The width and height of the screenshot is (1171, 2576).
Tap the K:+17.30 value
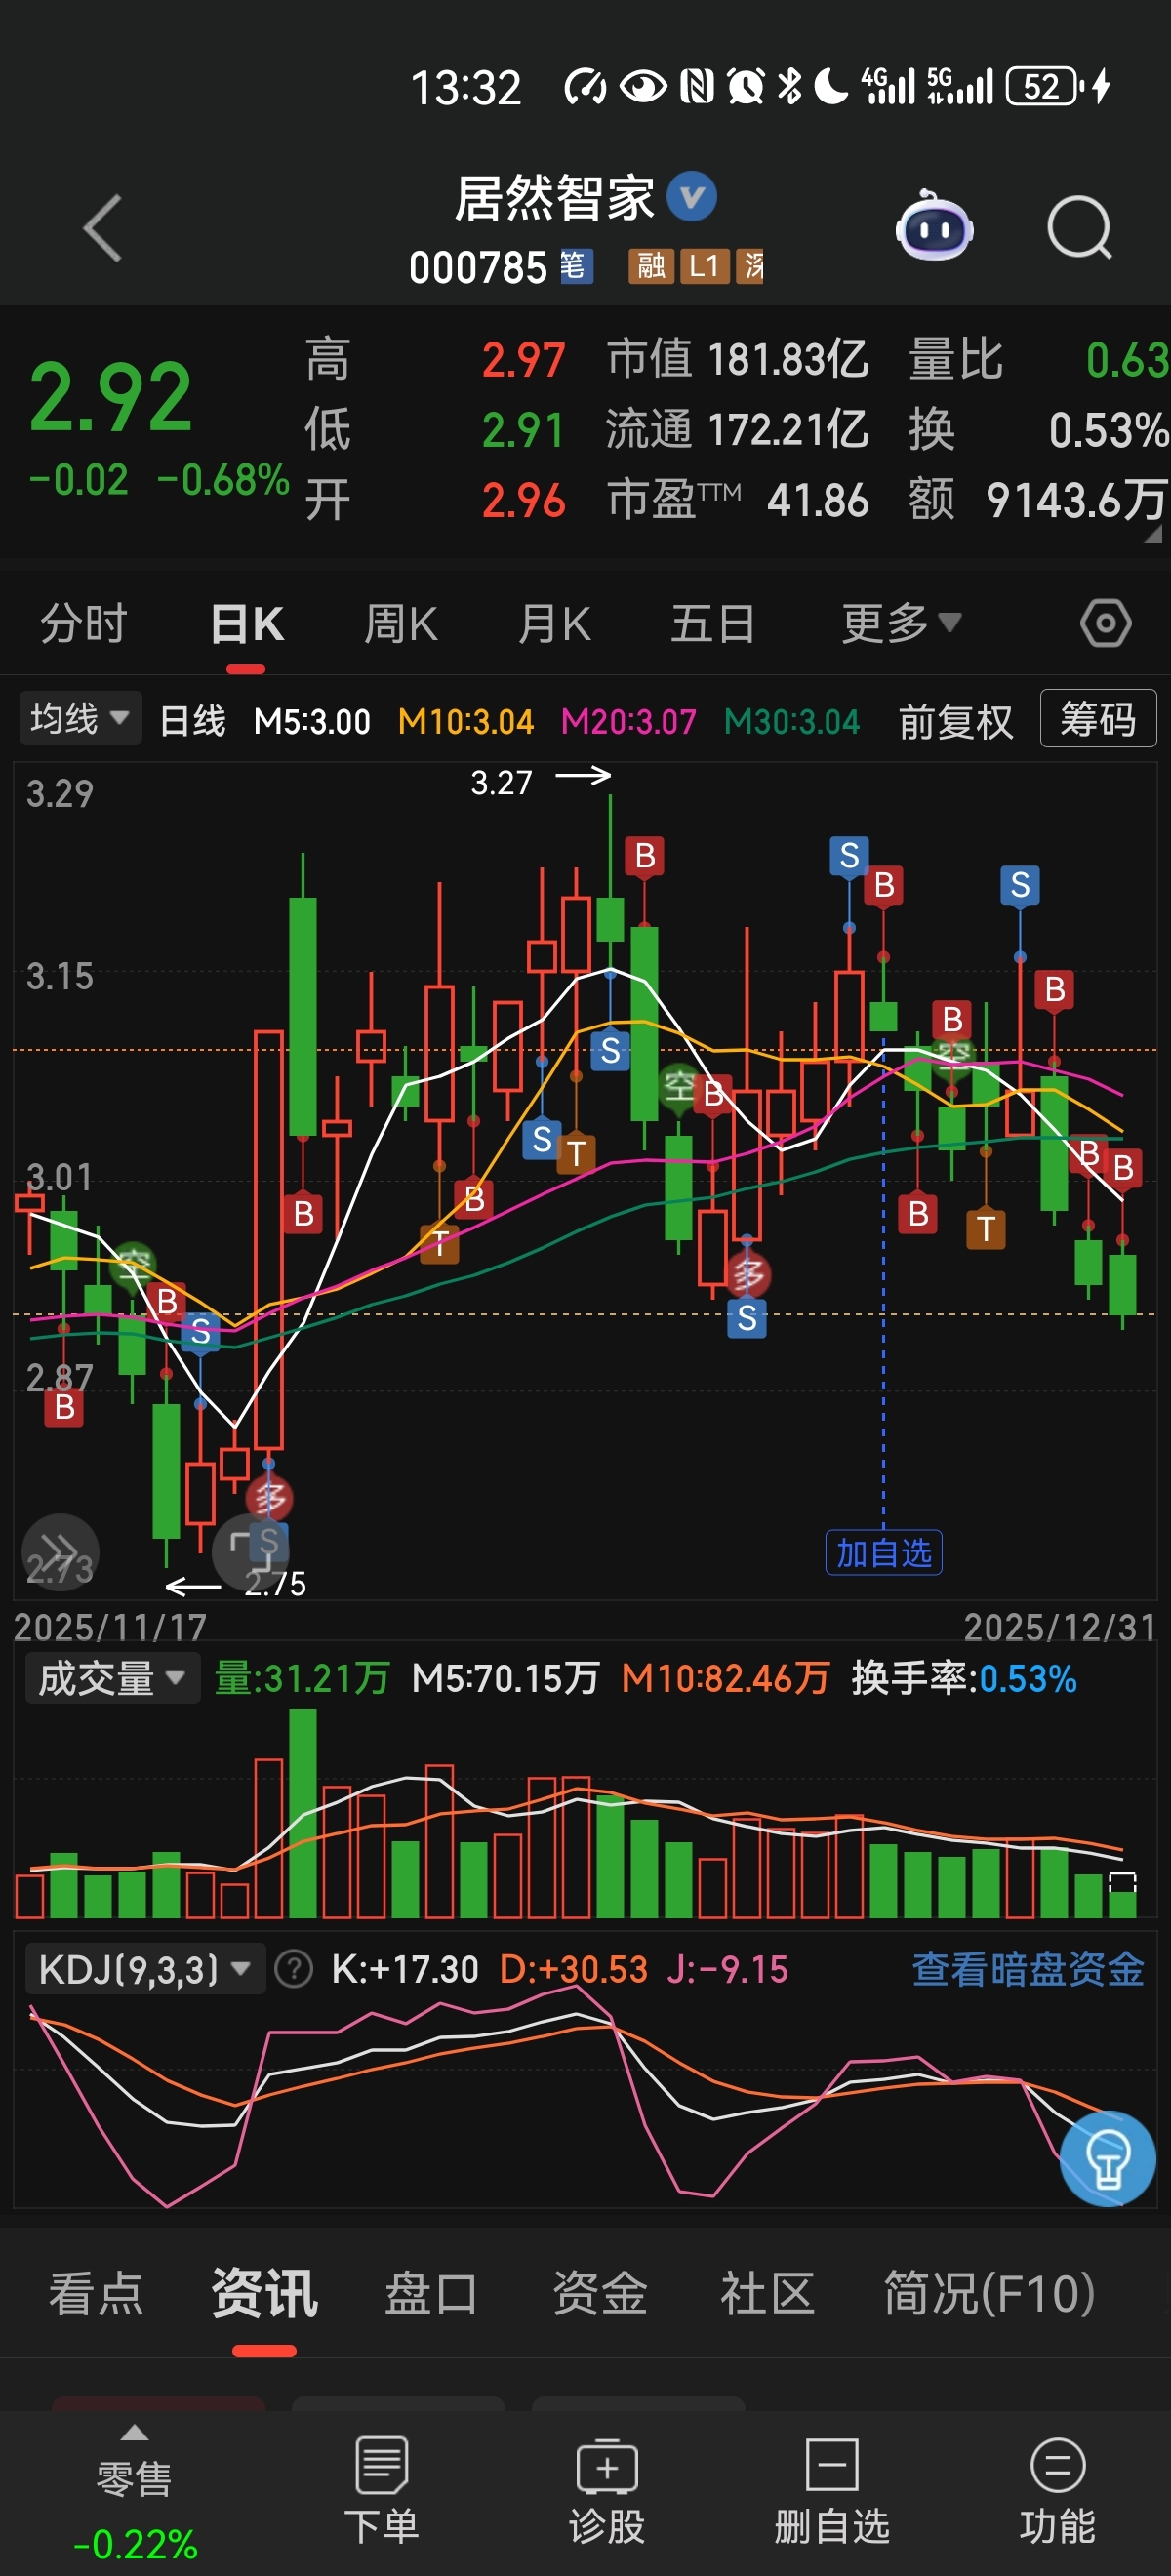tap(405, 1969)
